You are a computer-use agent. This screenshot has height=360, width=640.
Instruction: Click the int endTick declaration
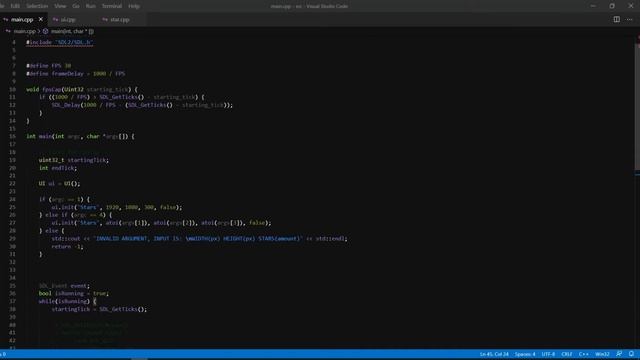(x=58, y=168)
